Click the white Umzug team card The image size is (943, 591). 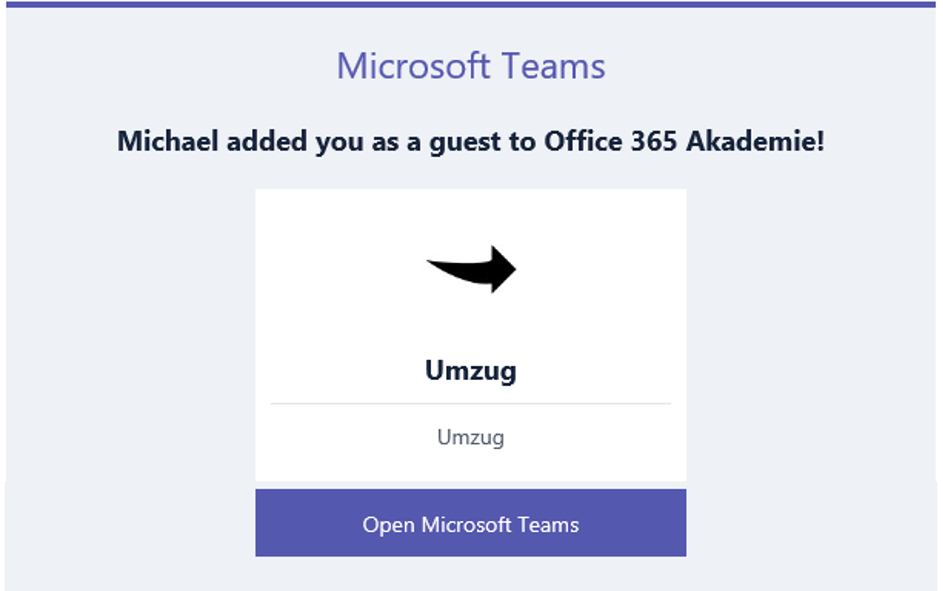point(471,335)
